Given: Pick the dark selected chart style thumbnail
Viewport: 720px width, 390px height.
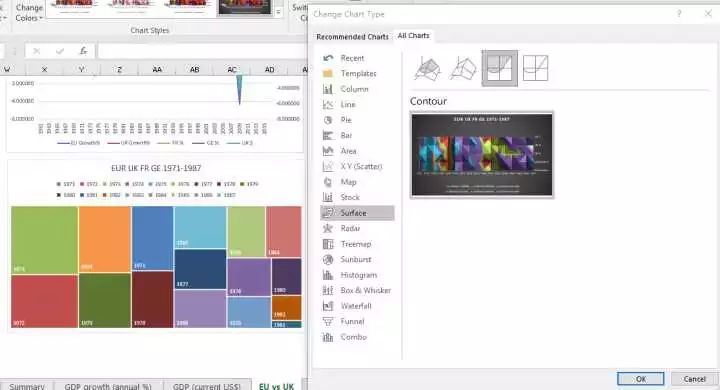Looking at the screenshot, I should [245, 7].
